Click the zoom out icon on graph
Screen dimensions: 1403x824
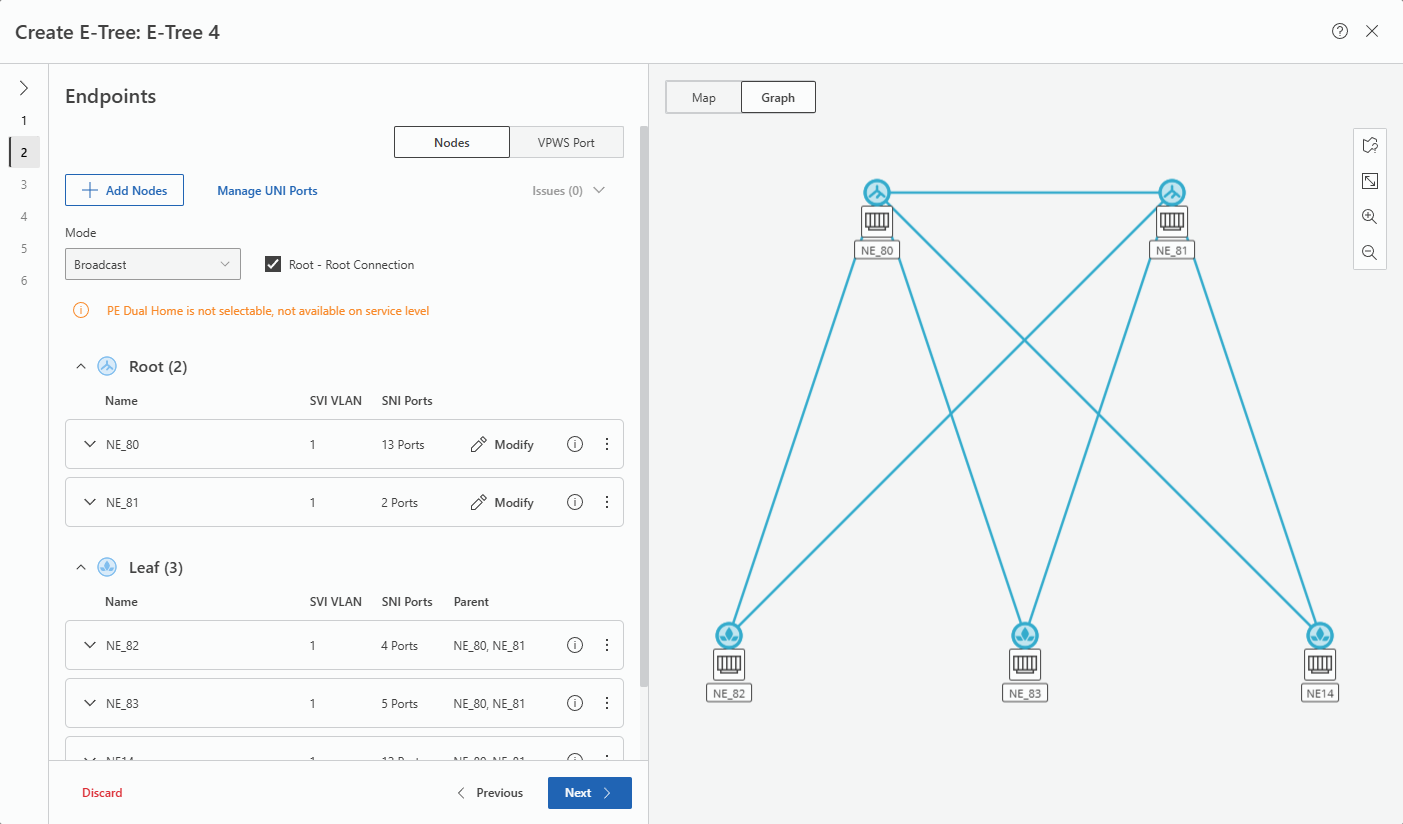[1370, 253]
